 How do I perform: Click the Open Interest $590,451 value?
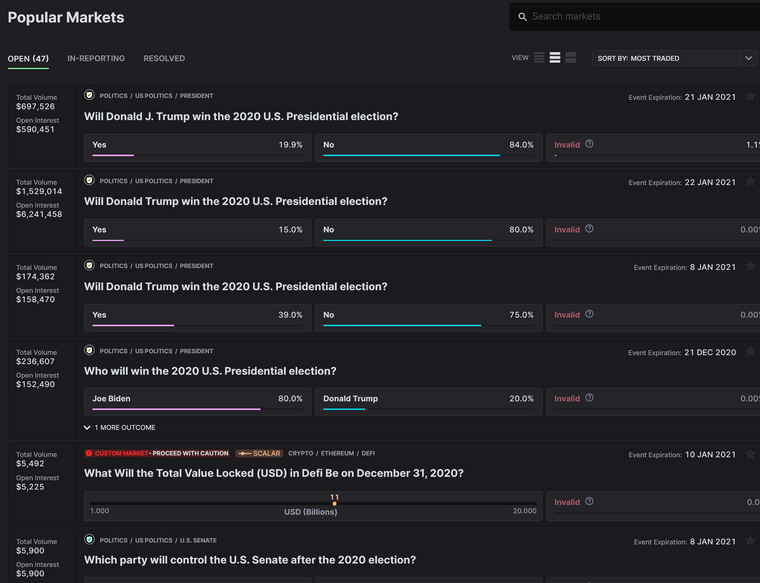pyautogui.click(x=35, y=129)
